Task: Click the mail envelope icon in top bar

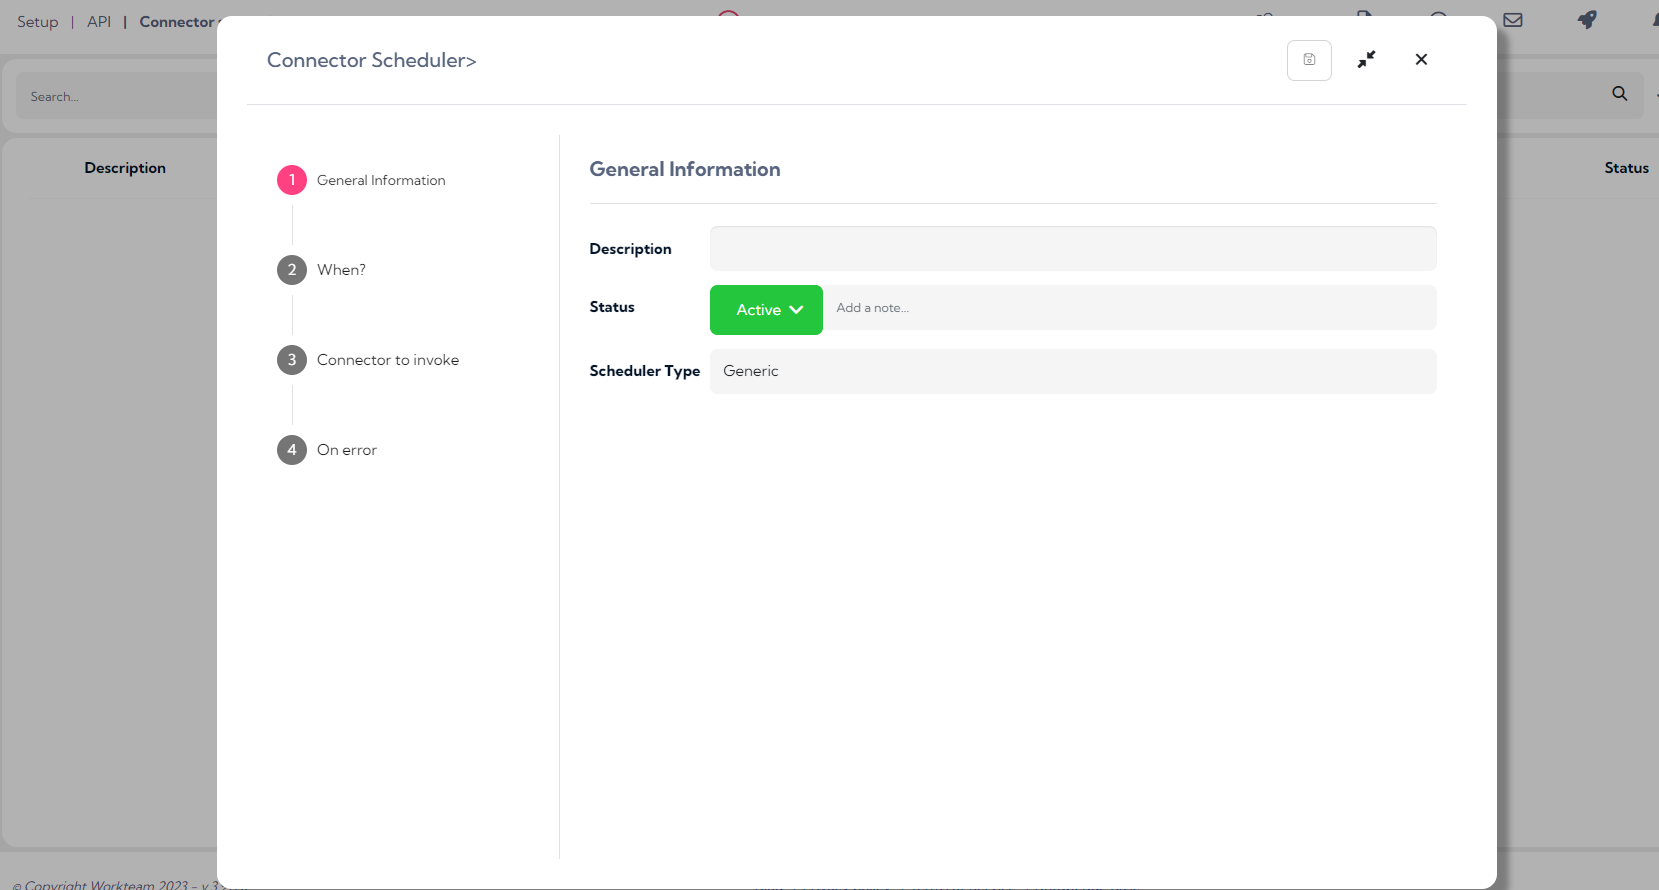Action: pos(1513,20)
